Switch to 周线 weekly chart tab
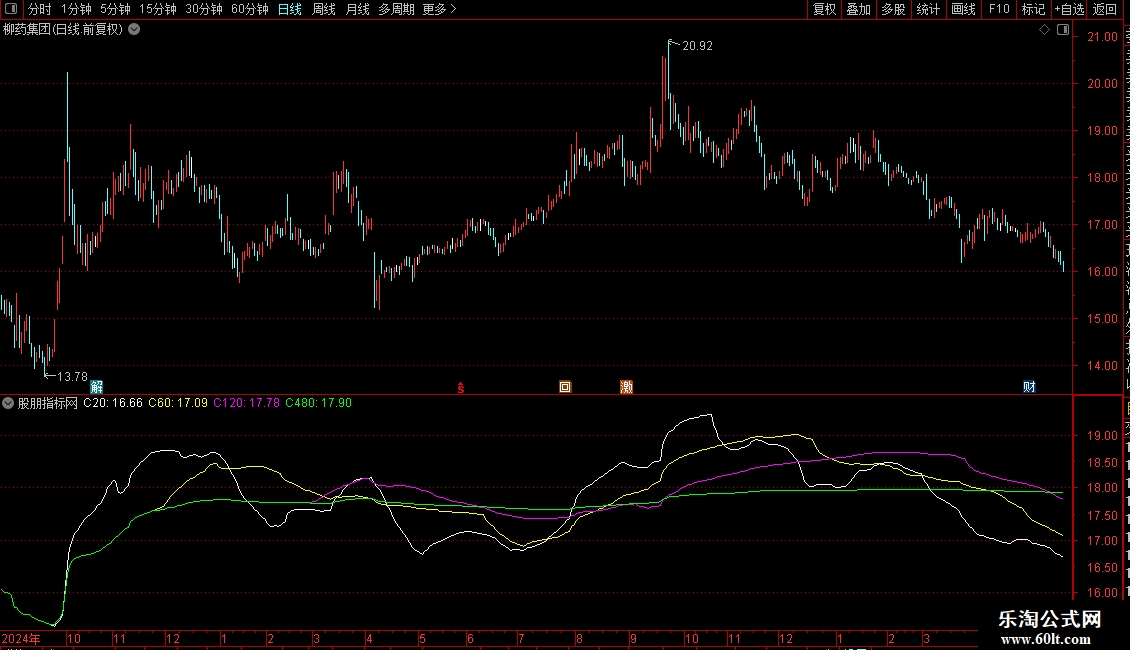 [324, 9]
